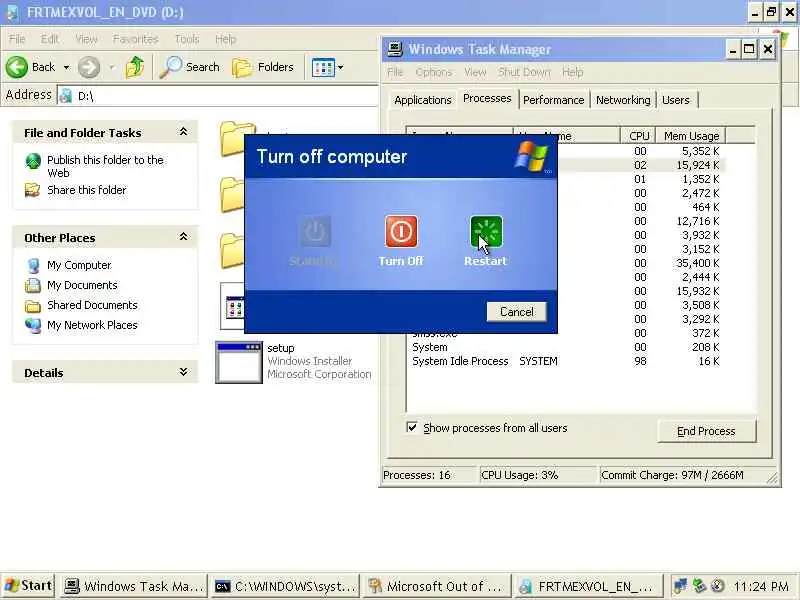Switch to FRTMEXVOL_EN taskbar button
800x600 pixels.
coord(587,586)
